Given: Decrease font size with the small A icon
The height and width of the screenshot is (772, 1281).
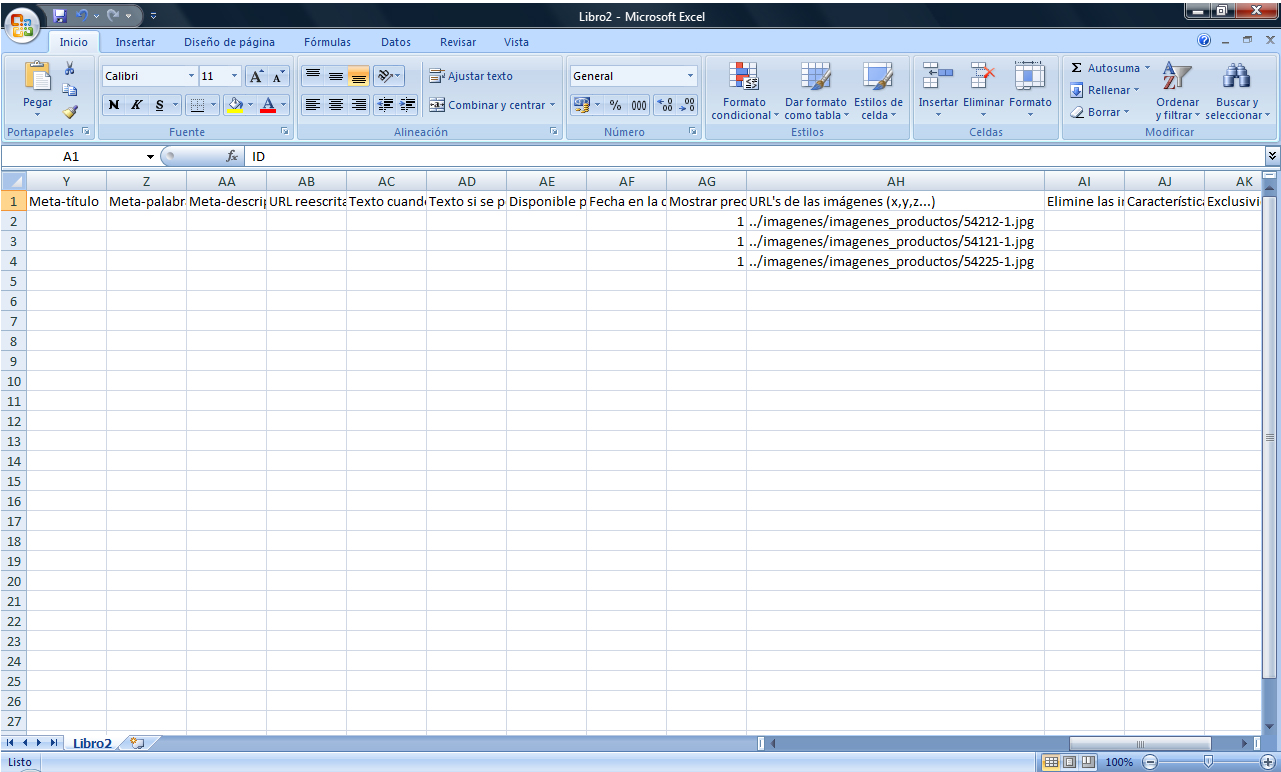Looking at the screenshot, I should coord(278,76).
